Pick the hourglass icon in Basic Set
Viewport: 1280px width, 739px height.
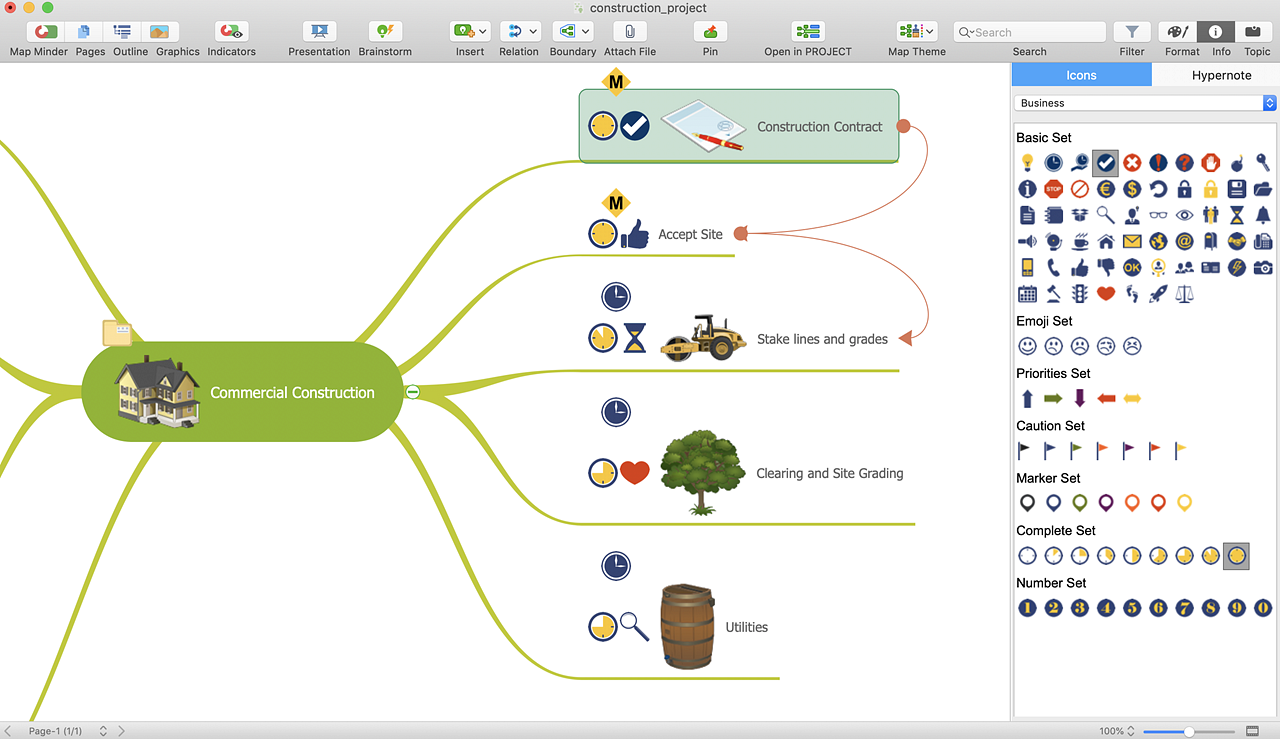1237,214
